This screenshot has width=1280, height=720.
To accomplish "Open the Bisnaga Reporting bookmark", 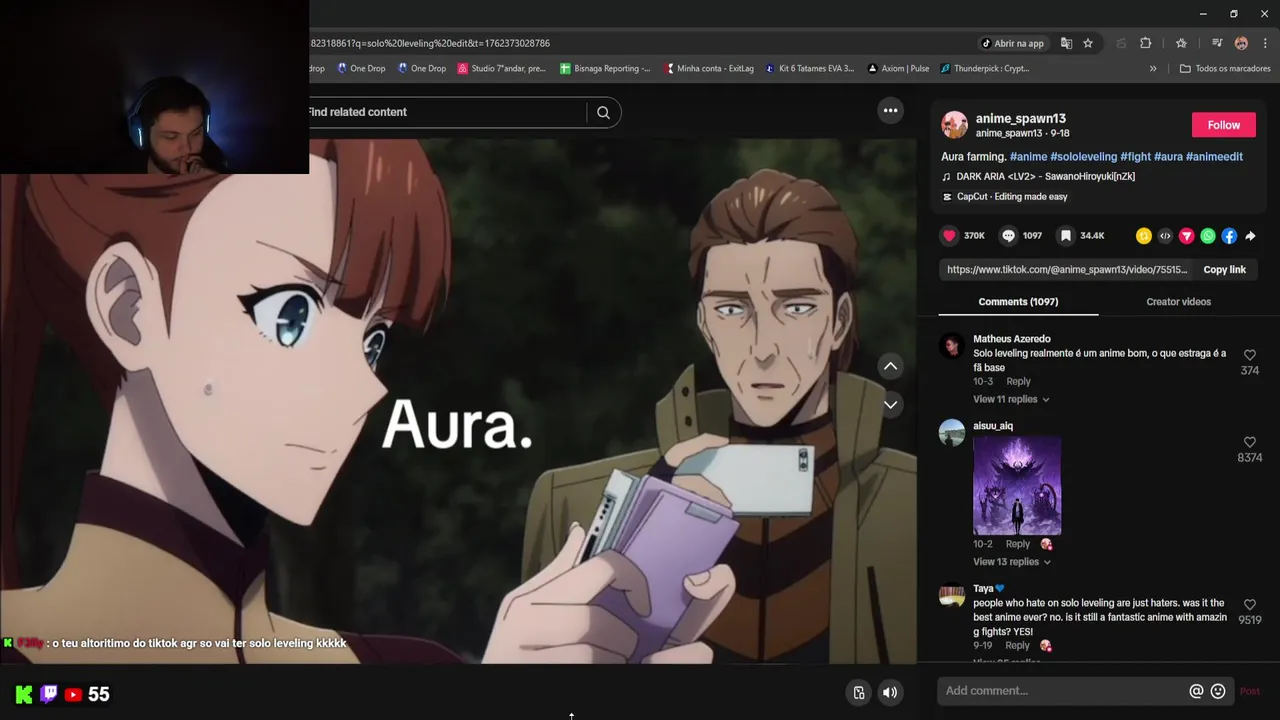I will coord(604,69).
